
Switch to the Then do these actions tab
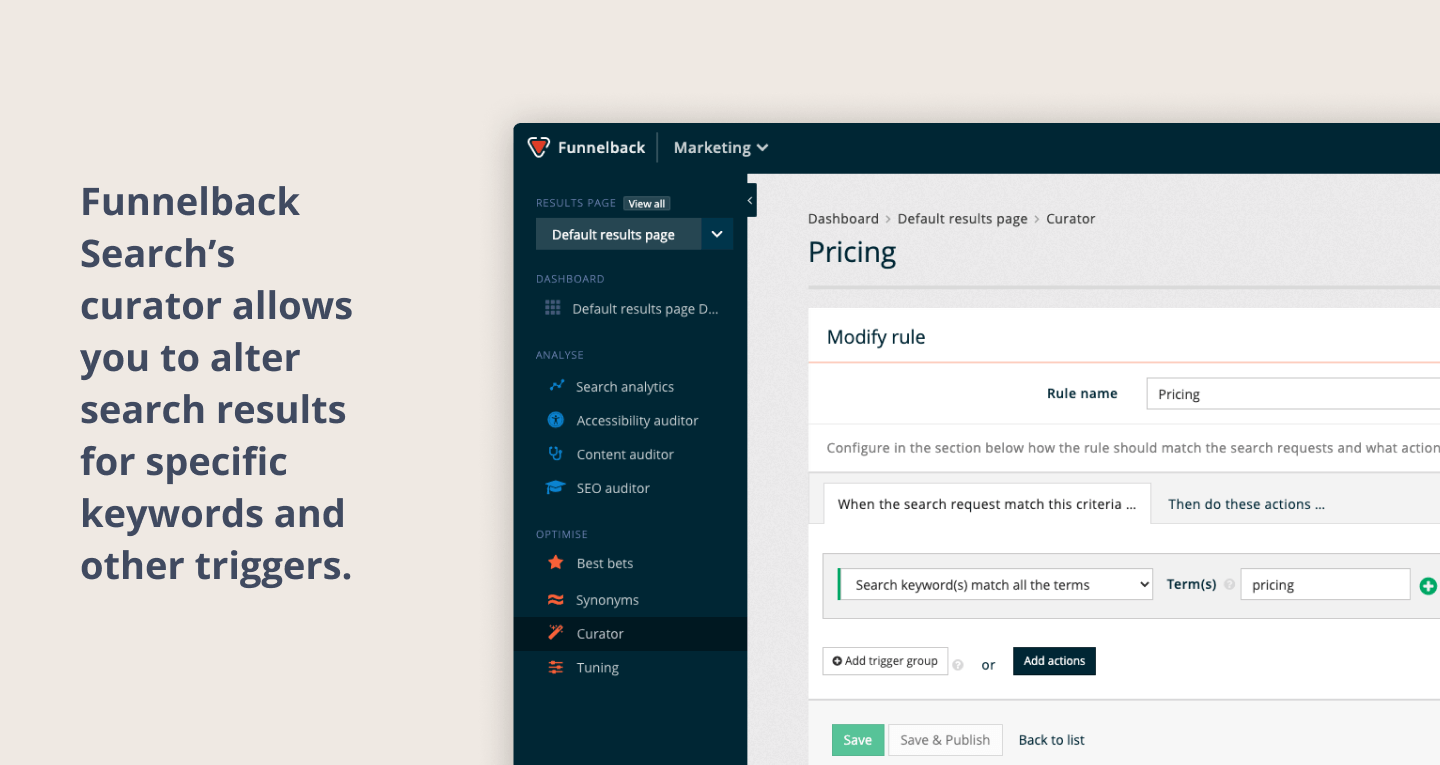coord(1246,504)
